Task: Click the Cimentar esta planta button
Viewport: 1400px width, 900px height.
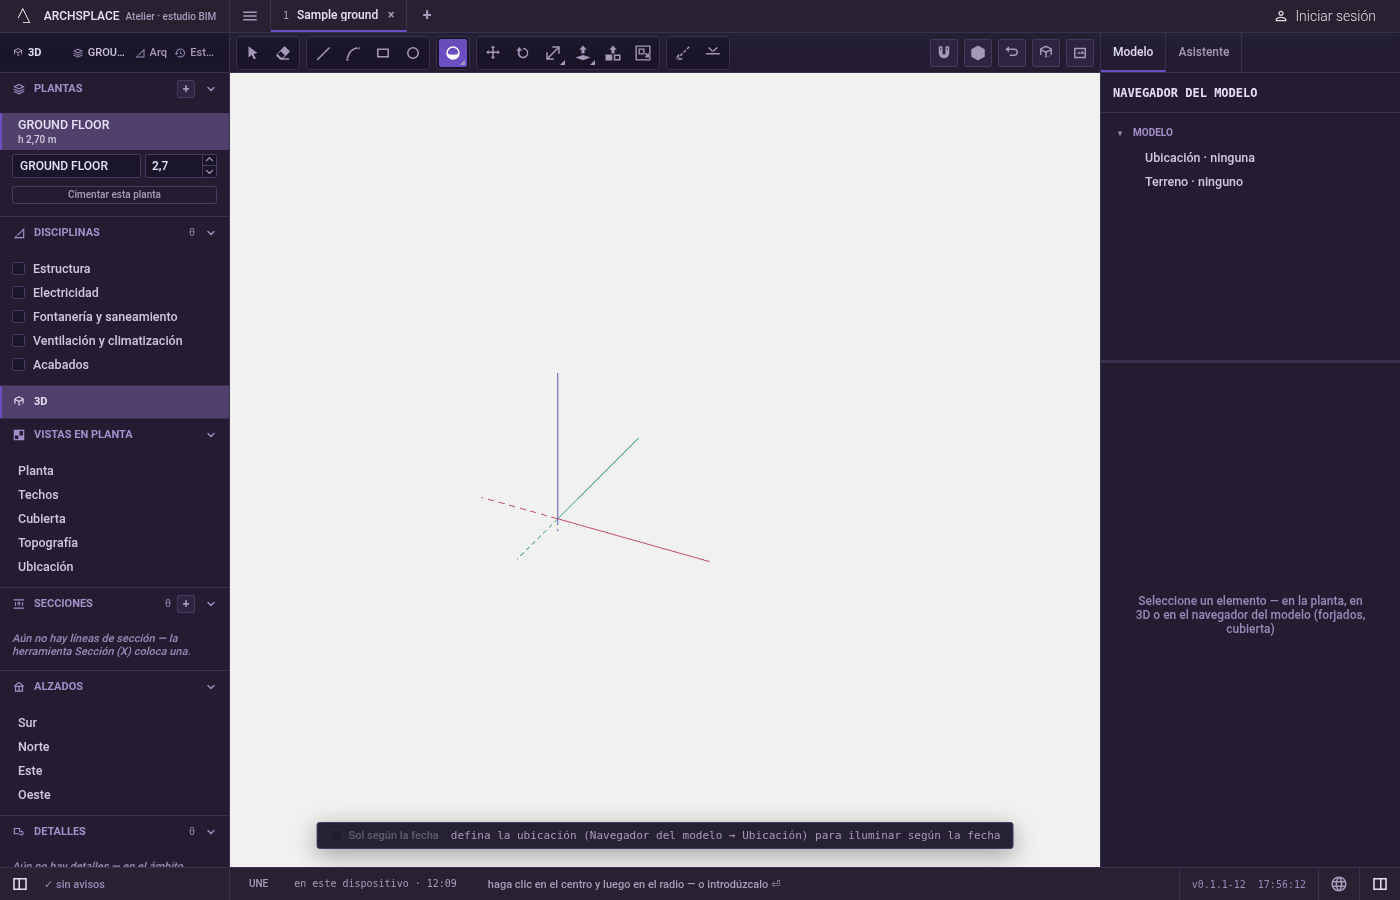Action: tap(114, 195)
